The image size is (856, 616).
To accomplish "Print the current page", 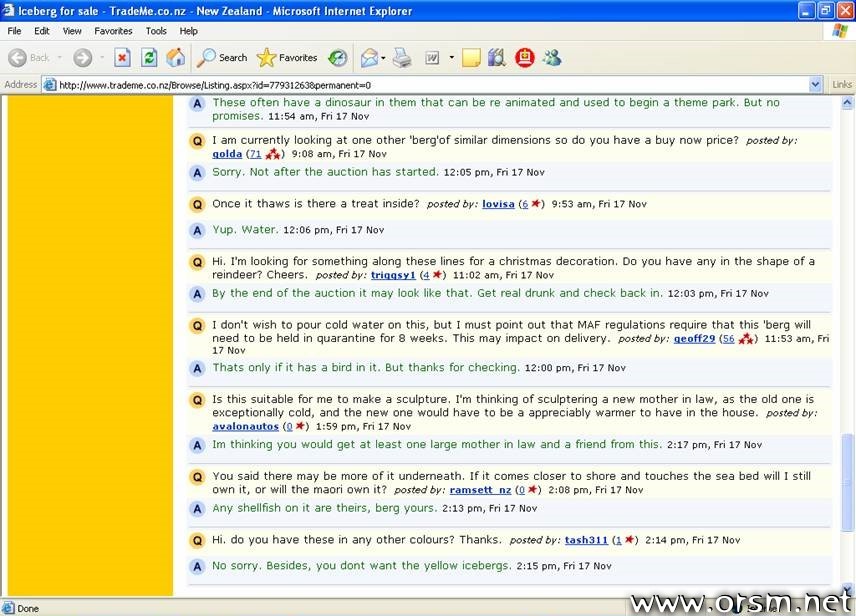I will [402, 57].
